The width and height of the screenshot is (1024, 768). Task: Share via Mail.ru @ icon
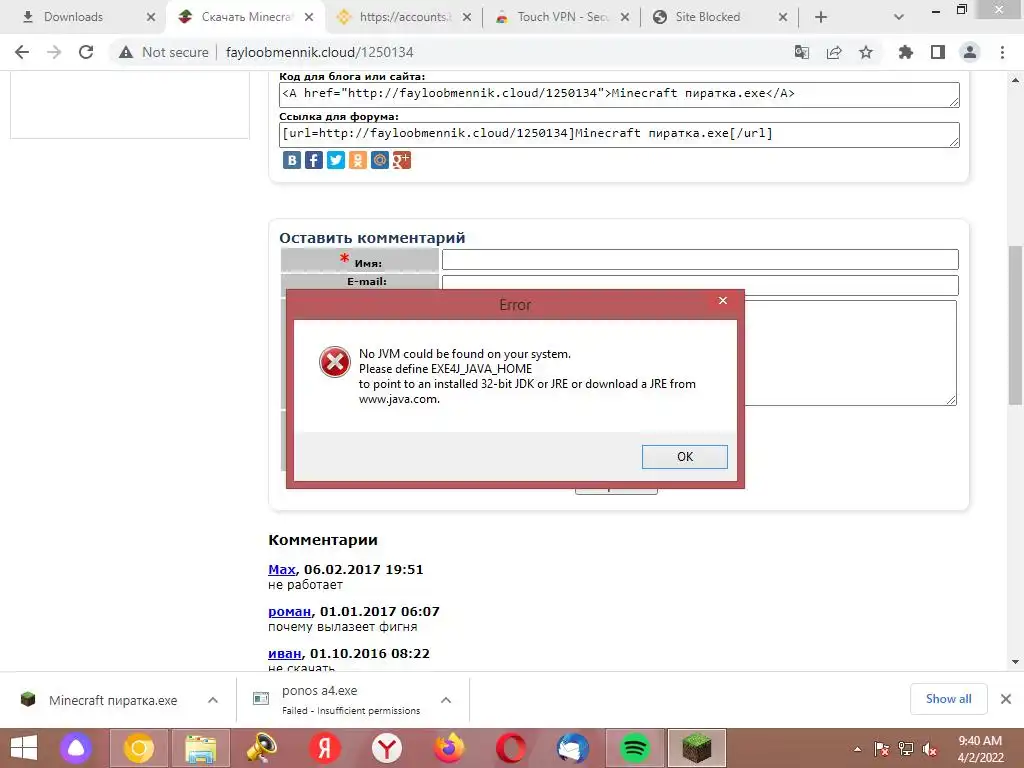(x=379, y=160)
